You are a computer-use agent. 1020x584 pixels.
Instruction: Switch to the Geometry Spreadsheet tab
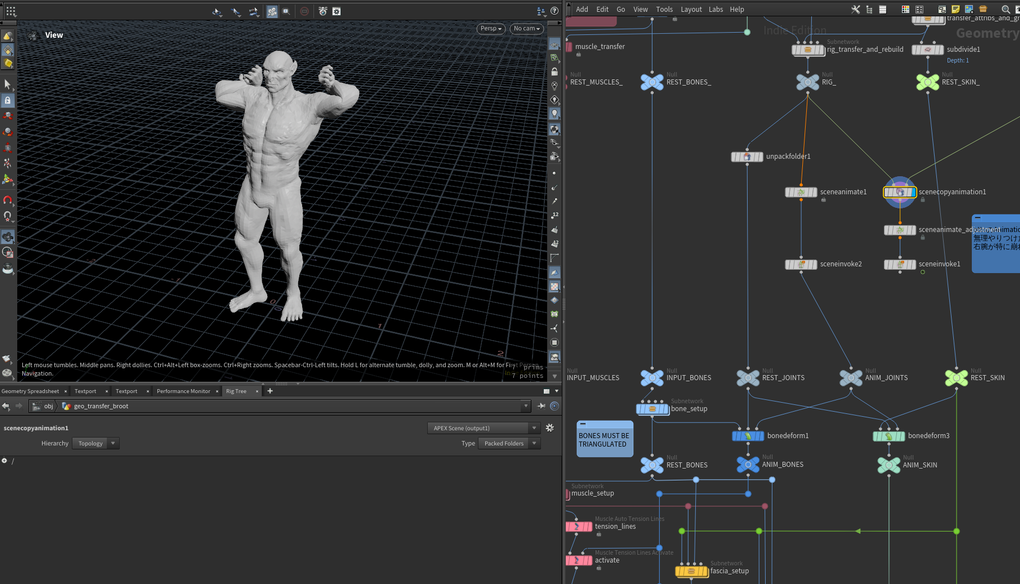[x=32, y=391]
